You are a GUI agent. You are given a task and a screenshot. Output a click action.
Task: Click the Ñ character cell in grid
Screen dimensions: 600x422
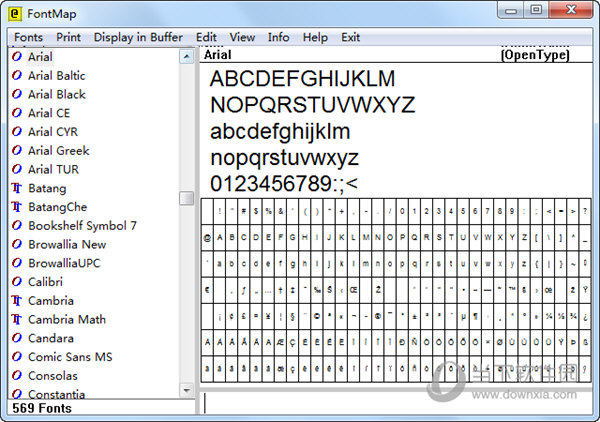(414, 342)
